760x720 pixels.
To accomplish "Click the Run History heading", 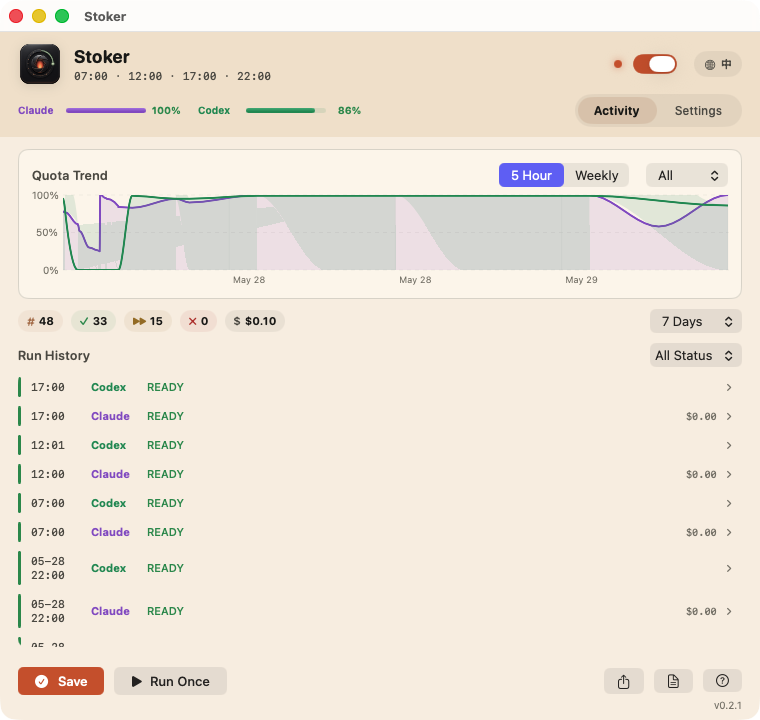I will click(54, 355).
